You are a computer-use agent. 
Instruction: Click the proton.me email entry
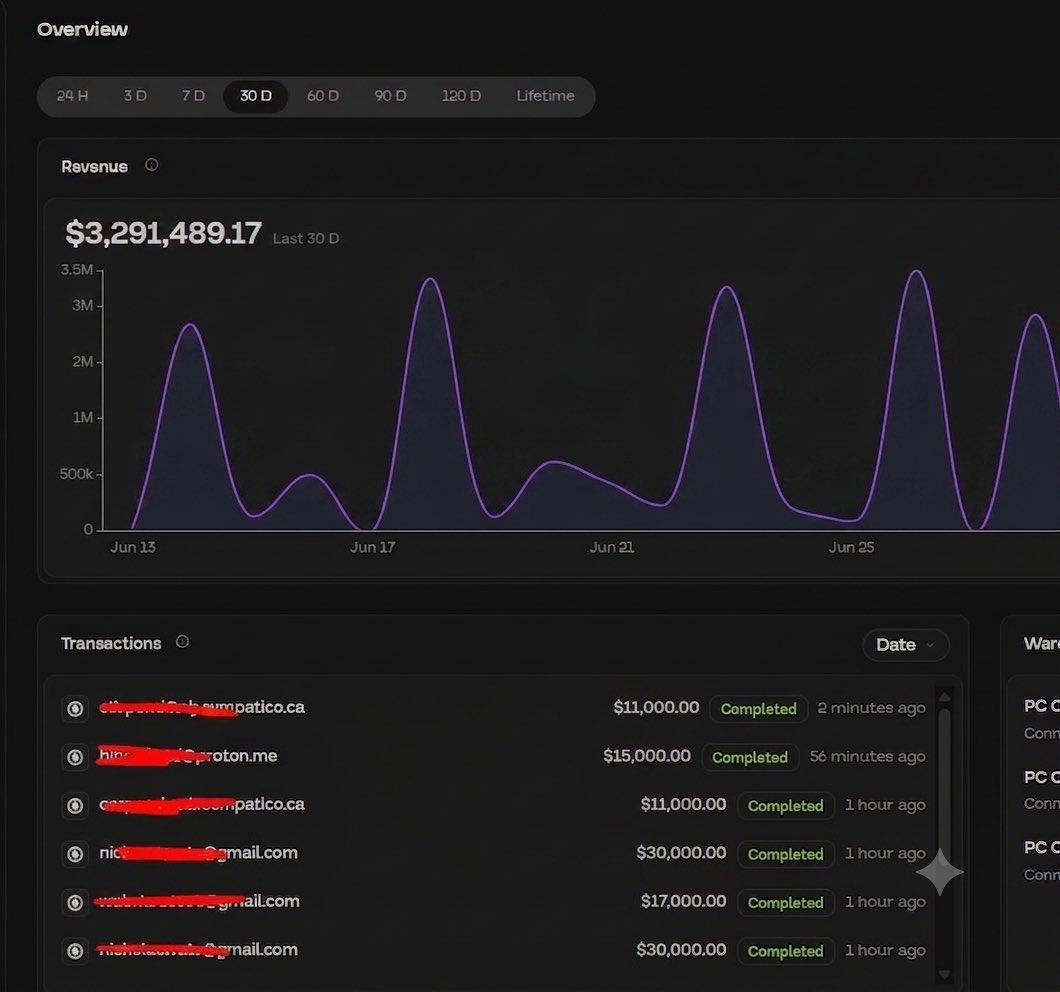coord(188,756)
